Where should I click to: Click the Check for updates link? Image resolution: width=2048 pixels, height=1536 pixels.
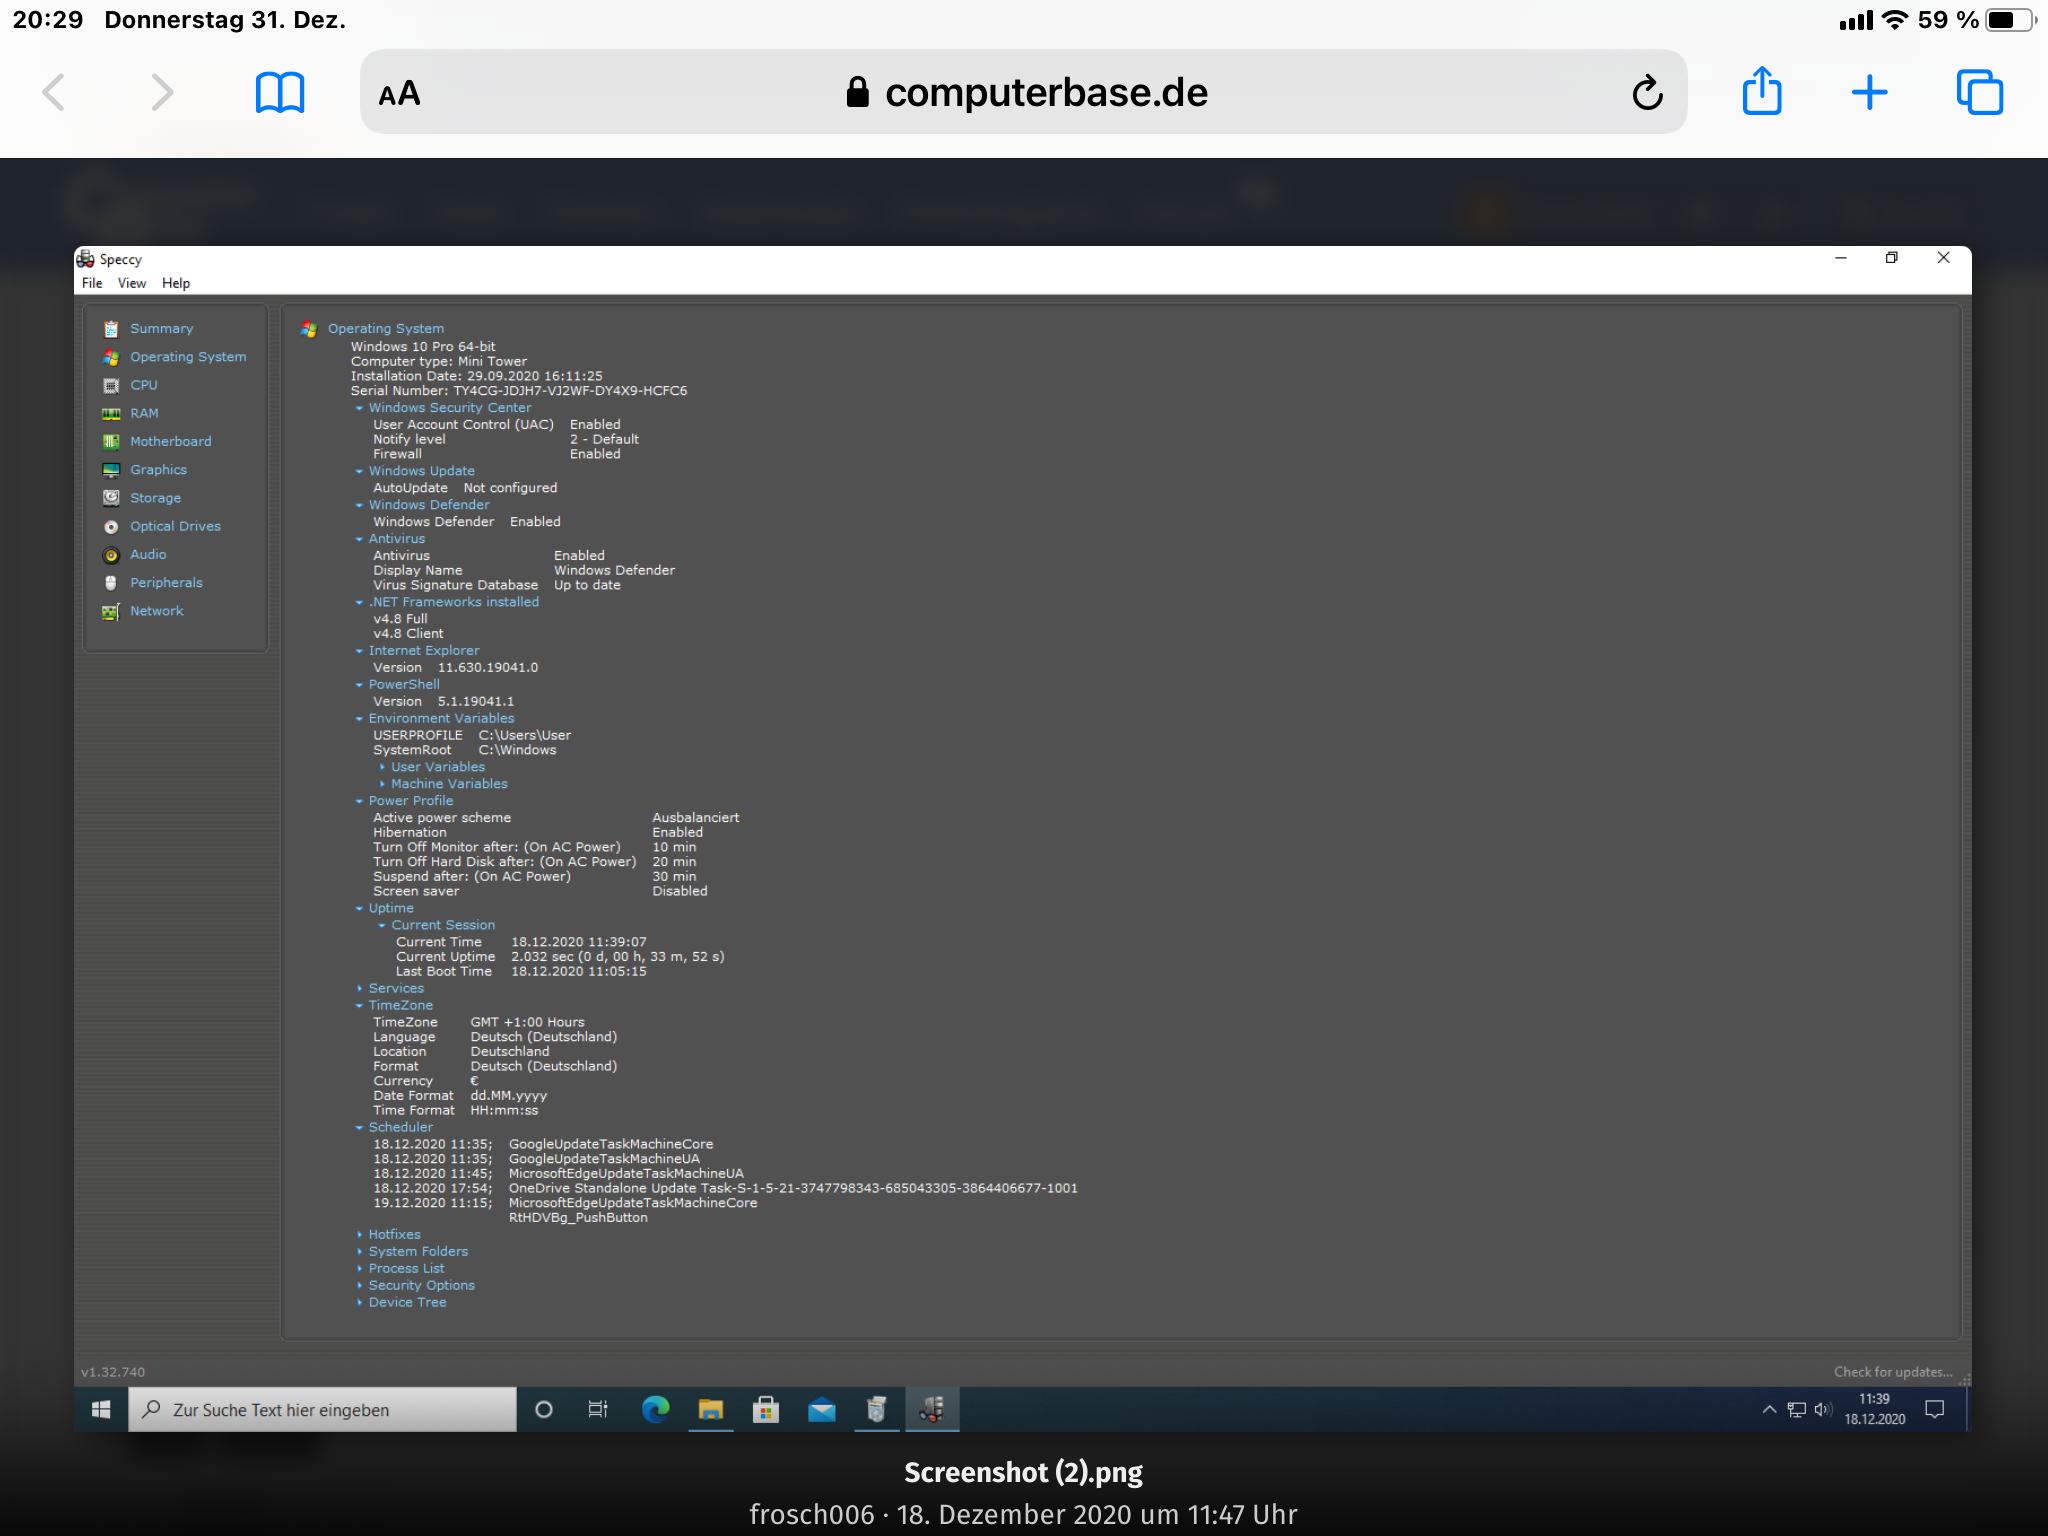coord(1891,1372)
